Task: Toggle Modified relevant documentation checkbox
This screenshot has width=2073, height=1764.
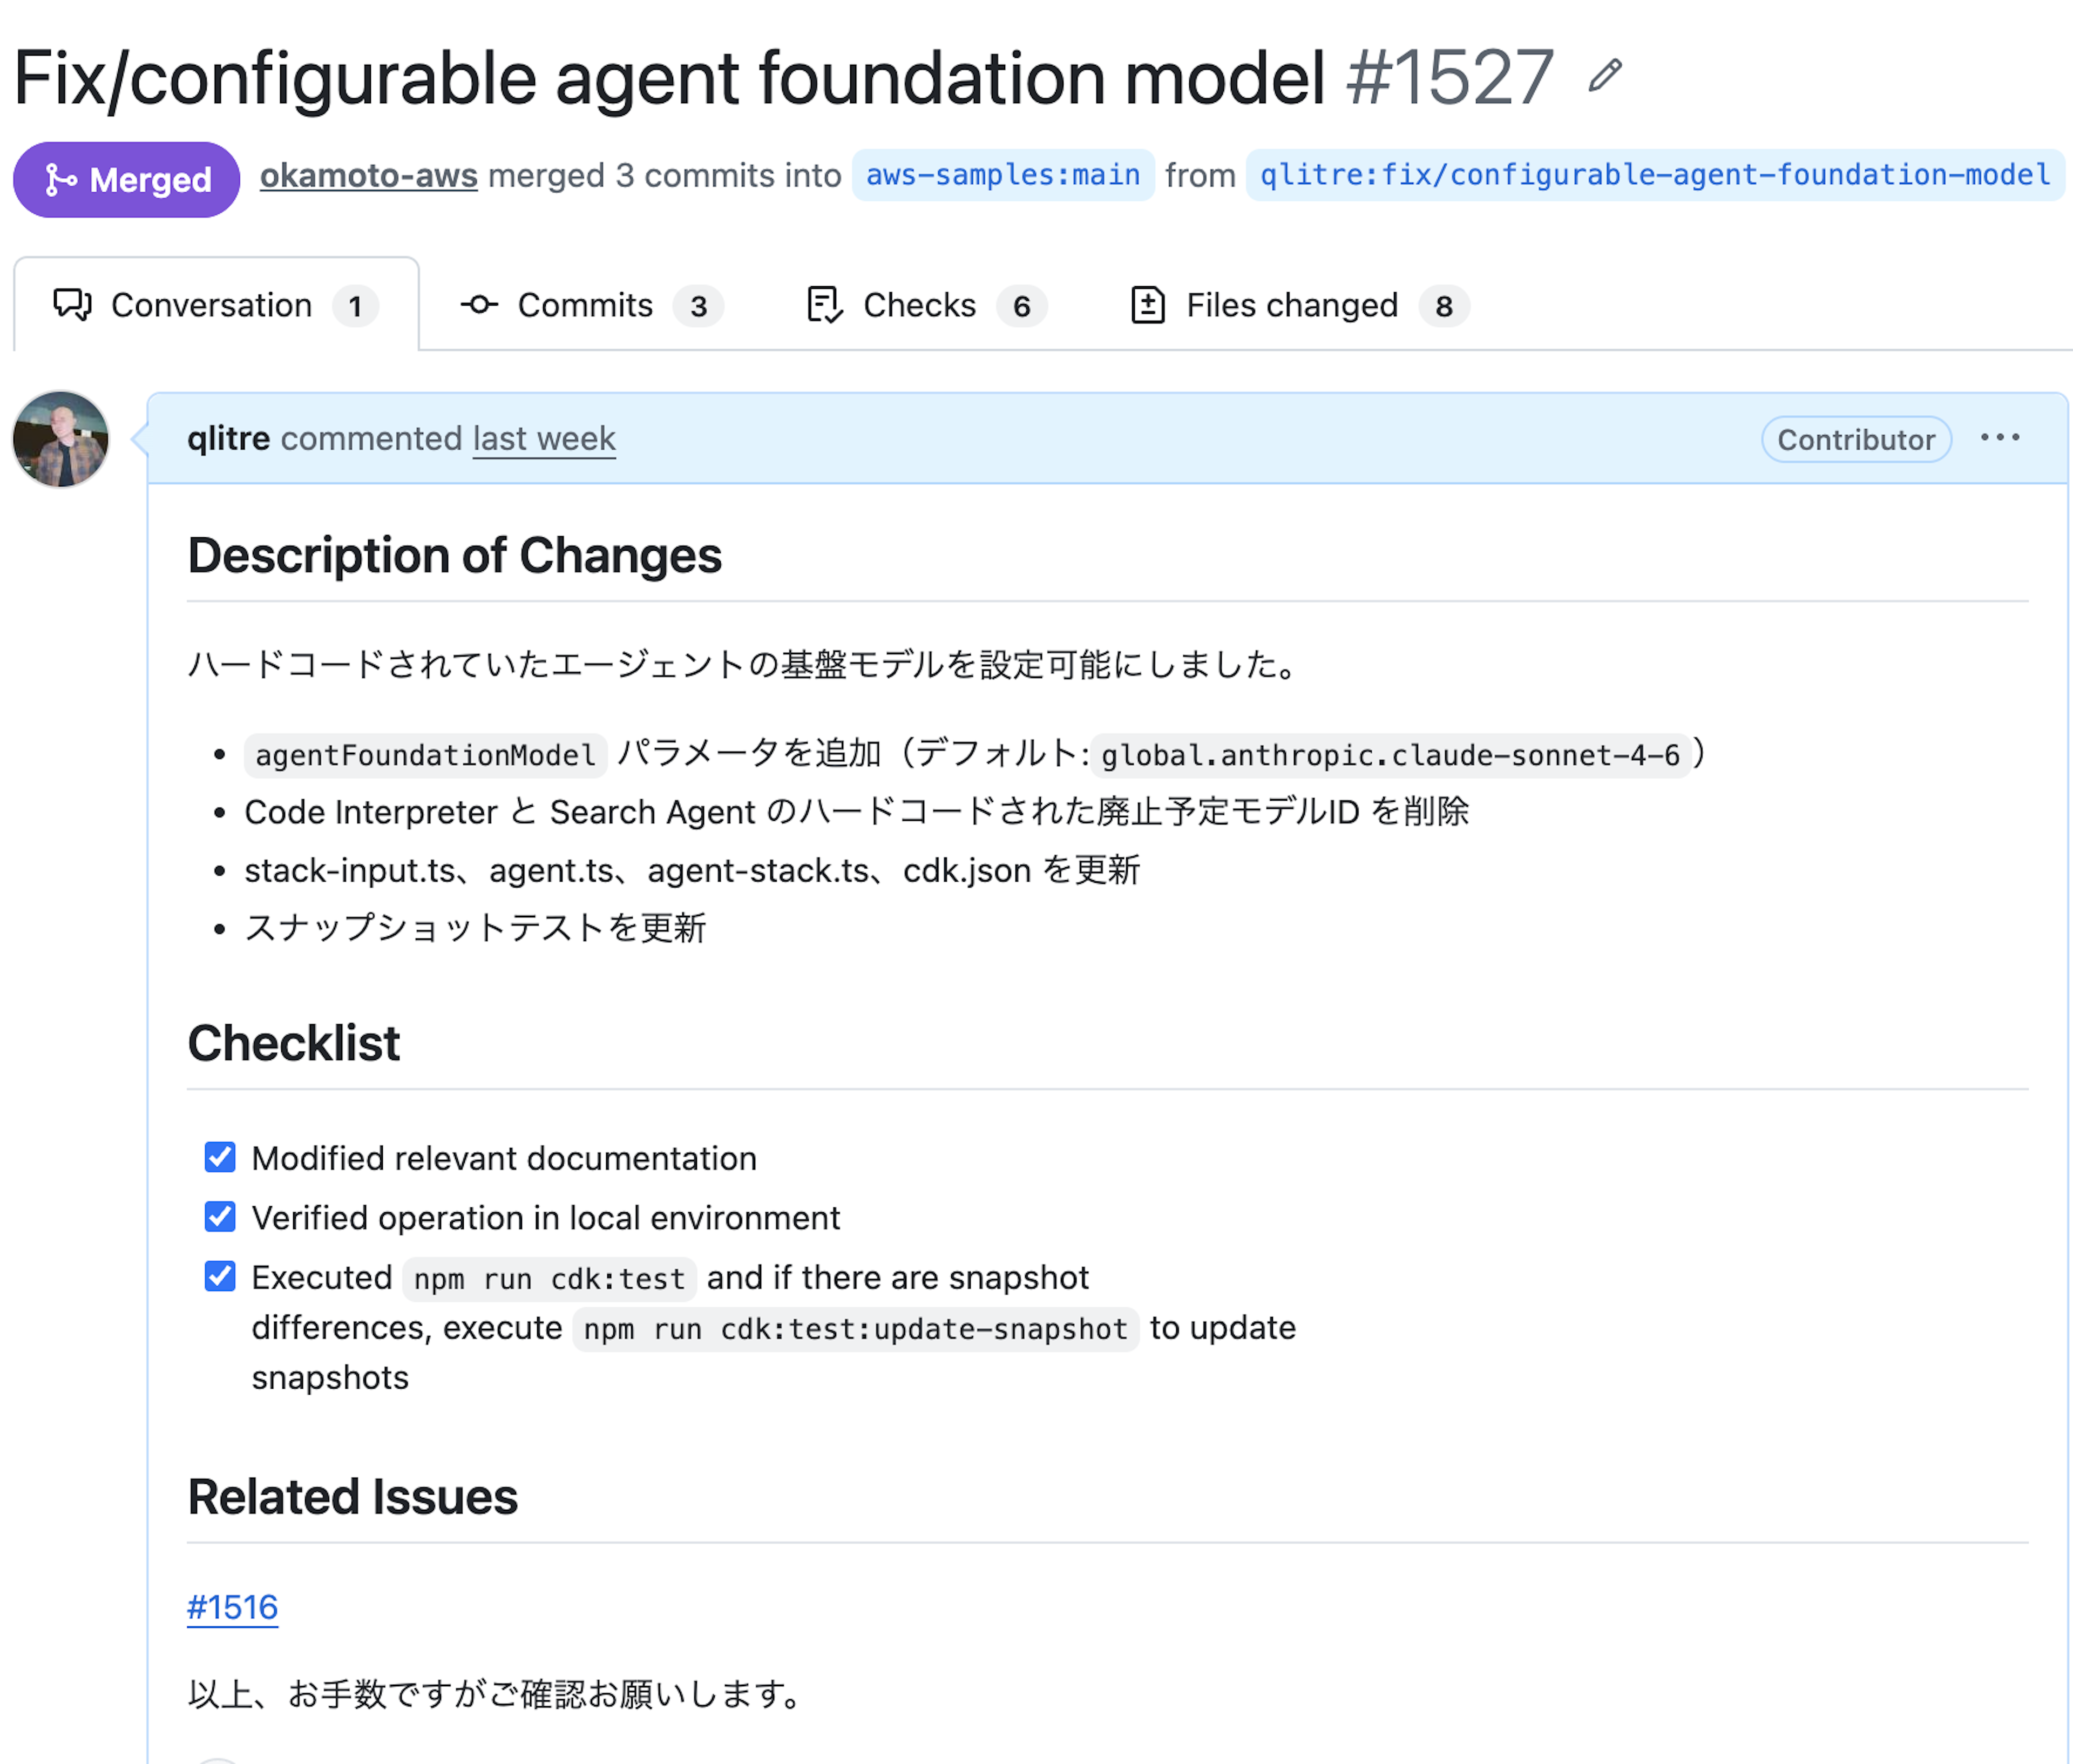Action: click(x=220, y=1157)
